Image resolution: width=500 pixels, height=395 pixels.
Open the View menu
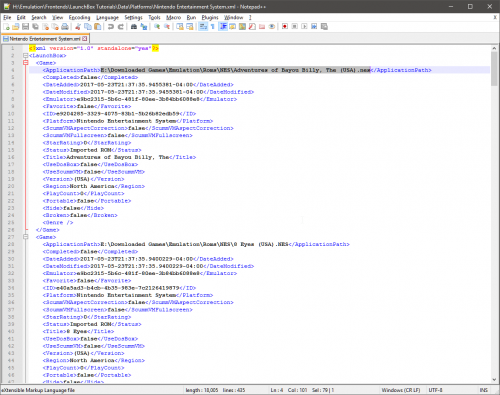click(57, 17)
